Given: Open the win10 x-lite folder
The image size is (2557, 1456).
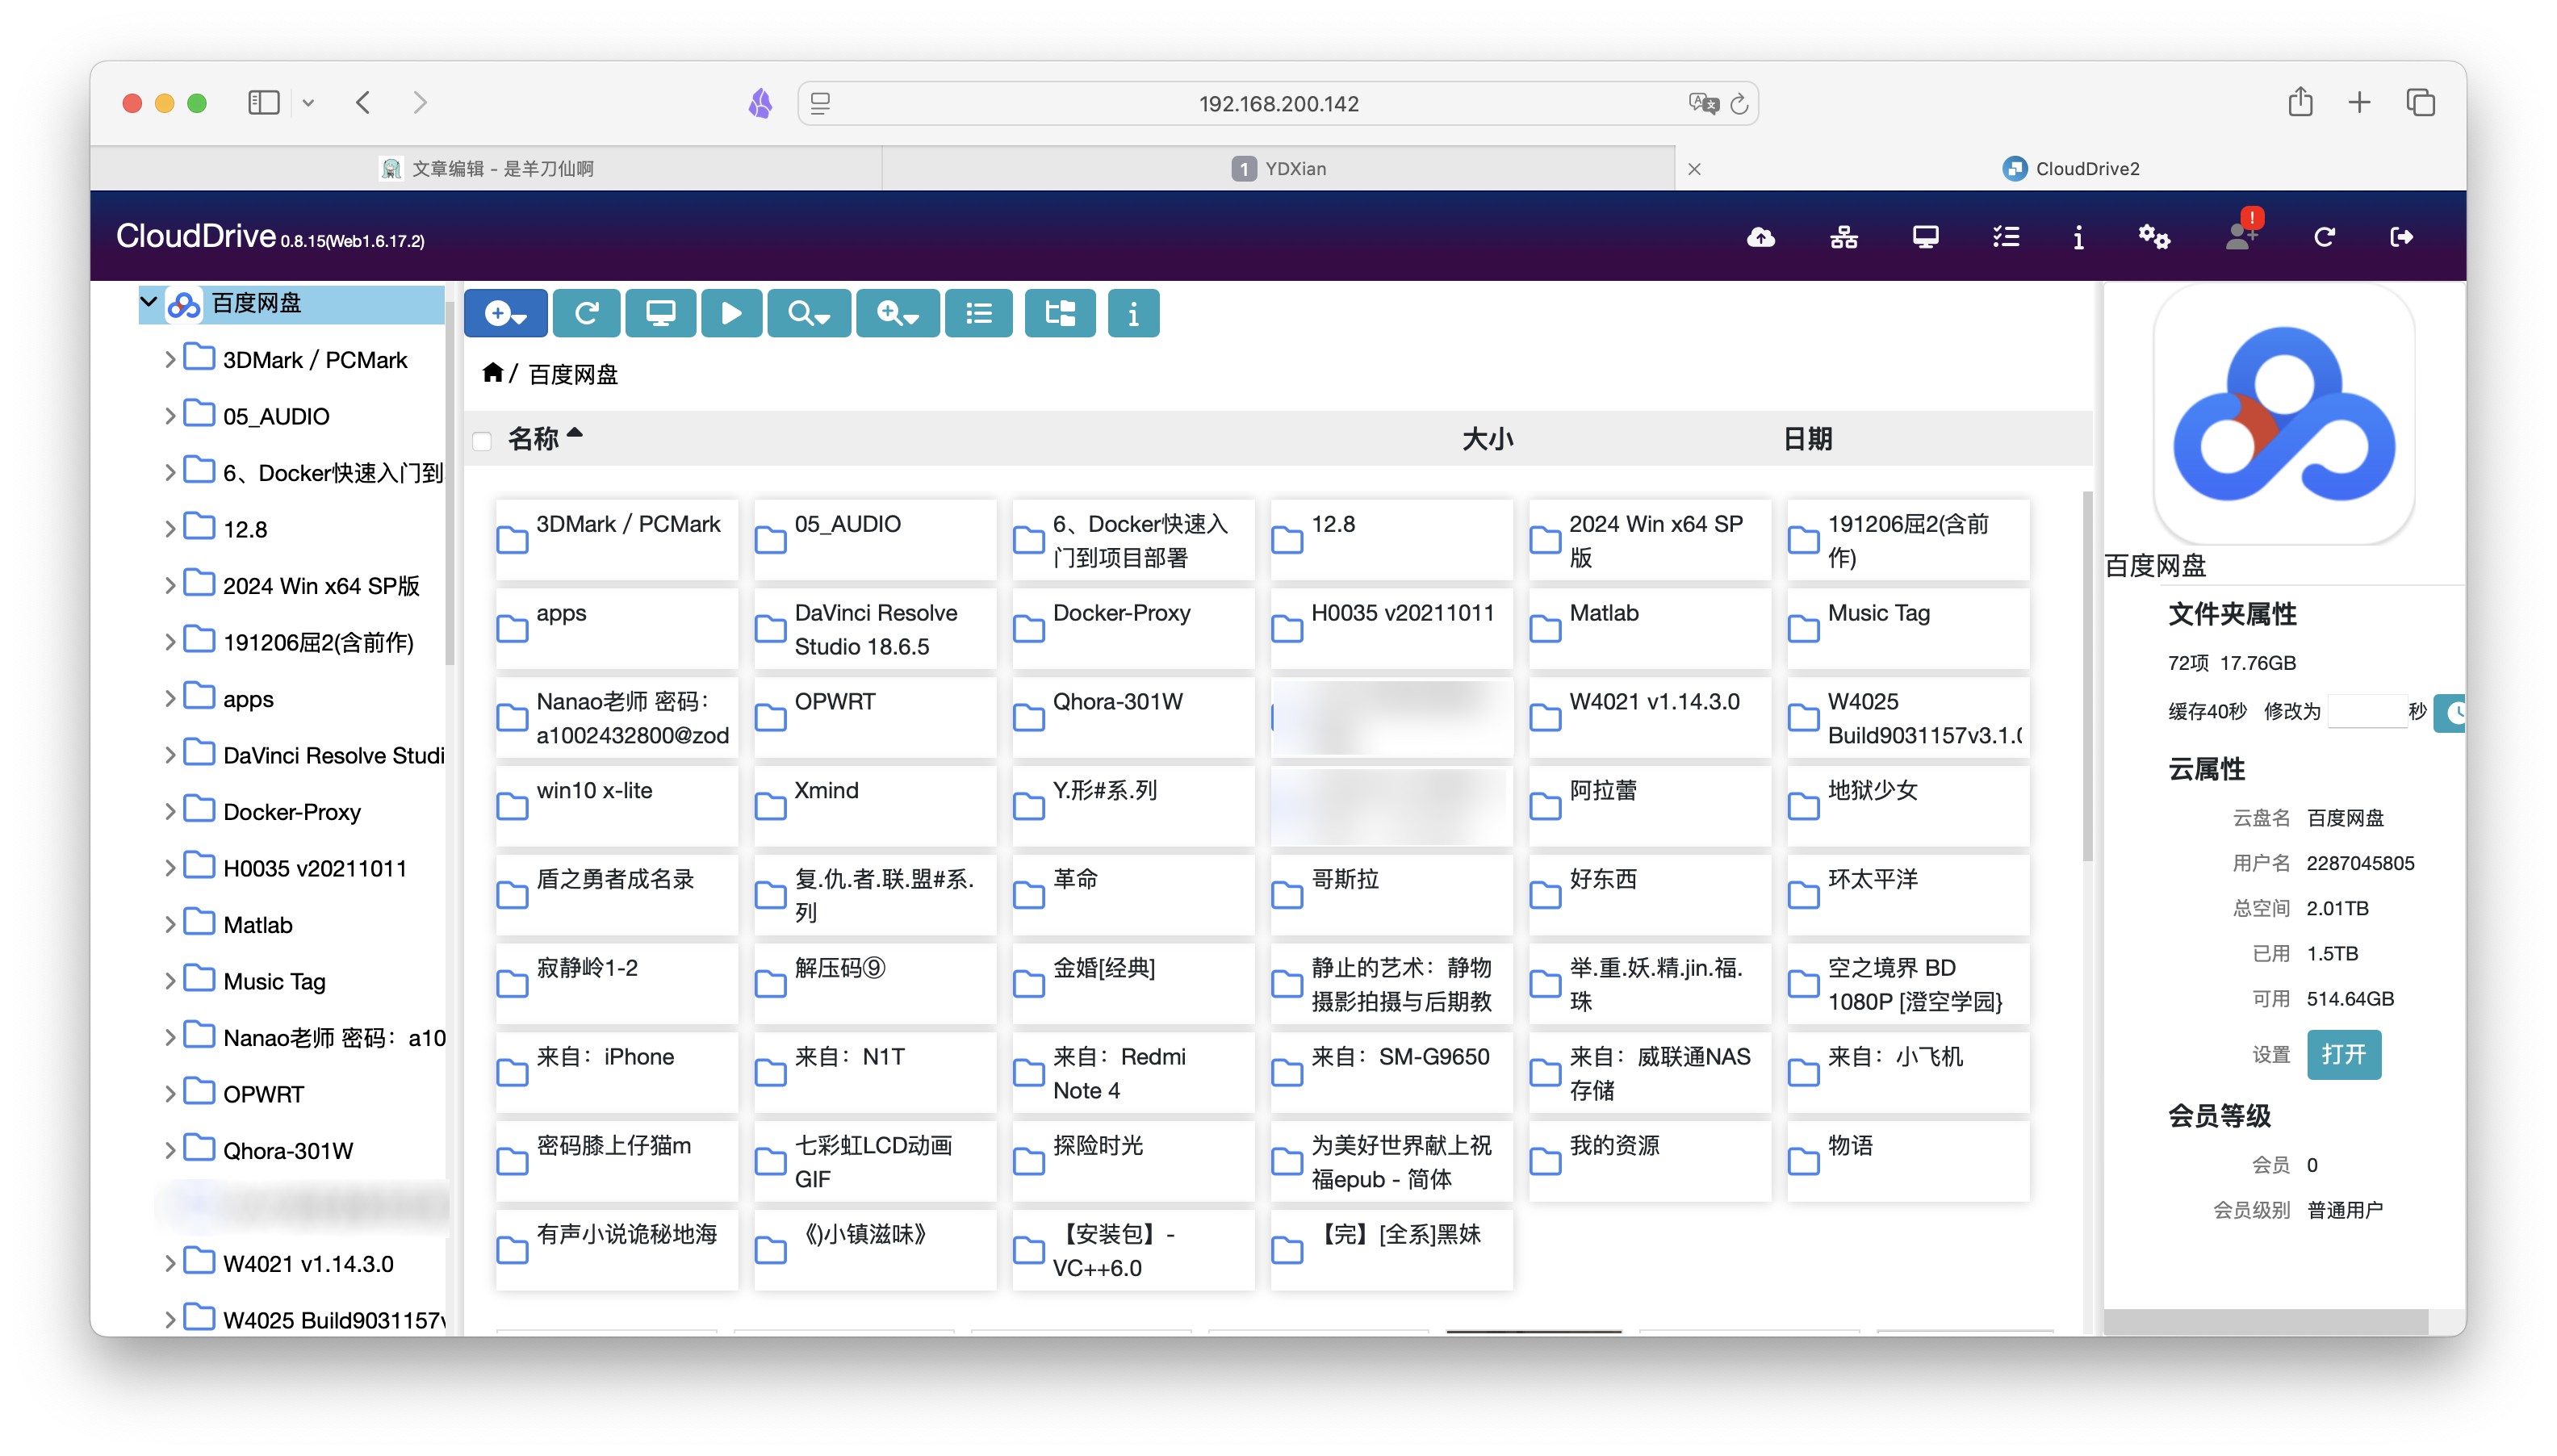Looking at the screenshot, I should [x=617, y=806].
